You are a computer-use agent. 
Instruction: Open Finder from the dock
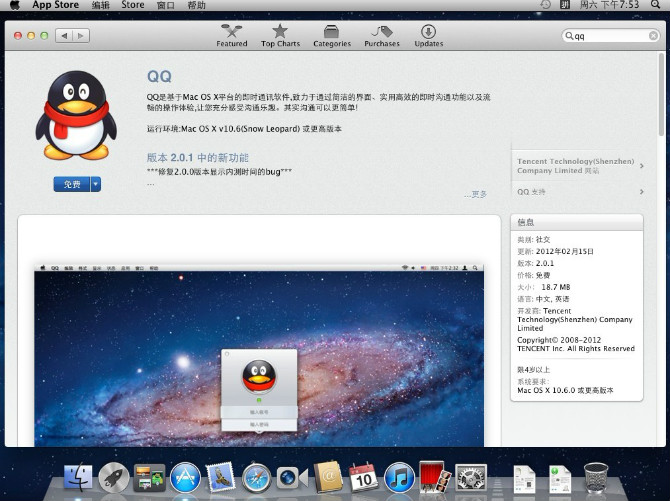click(x=78, y=478)
